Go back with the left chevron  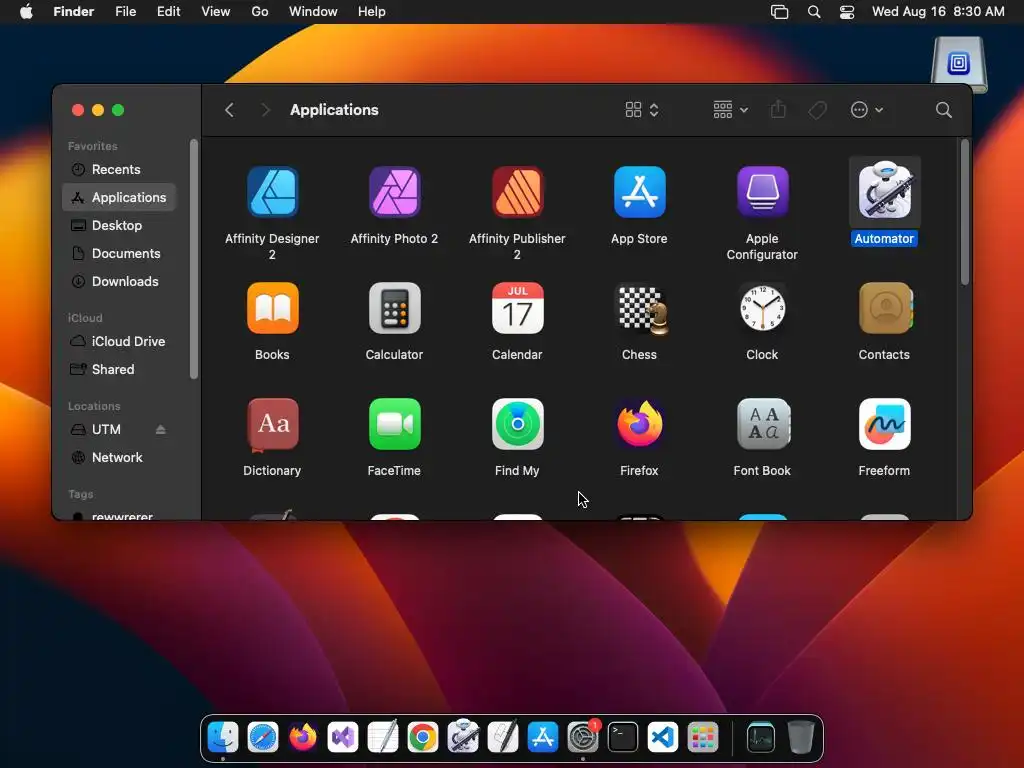point(229,110)
